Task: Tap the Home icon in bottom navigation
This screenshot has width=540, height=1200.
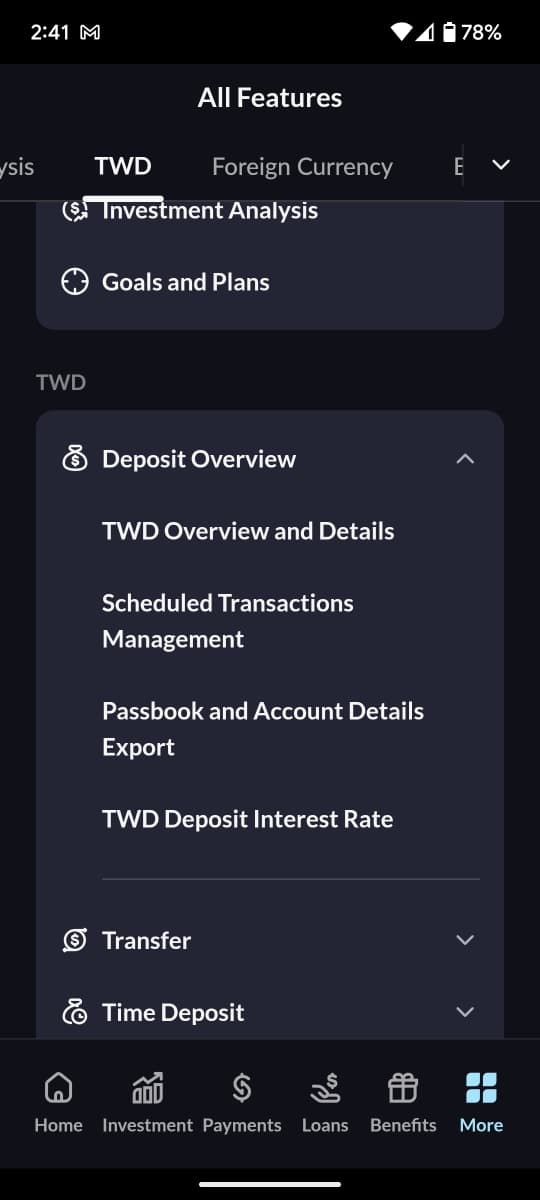Action: click(x=59, y=1085)
